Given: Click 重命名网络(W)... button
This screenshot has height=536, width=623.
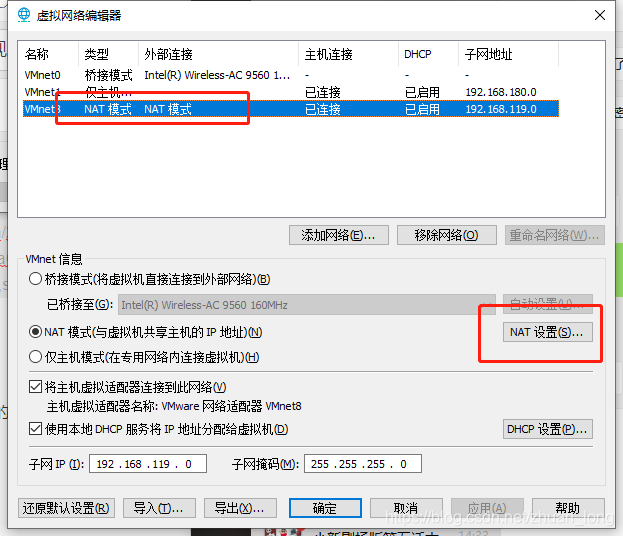Looking at the screenshot, I should (x=555, y=235).
